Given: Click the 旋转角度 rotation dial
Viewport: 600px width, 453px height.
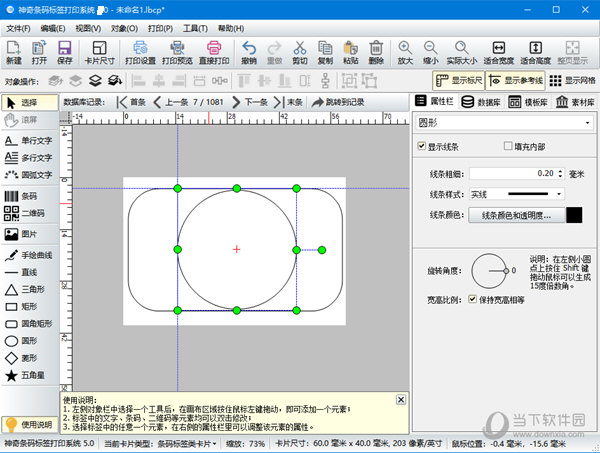Looking at the screenshot, I should click(489, 271).
